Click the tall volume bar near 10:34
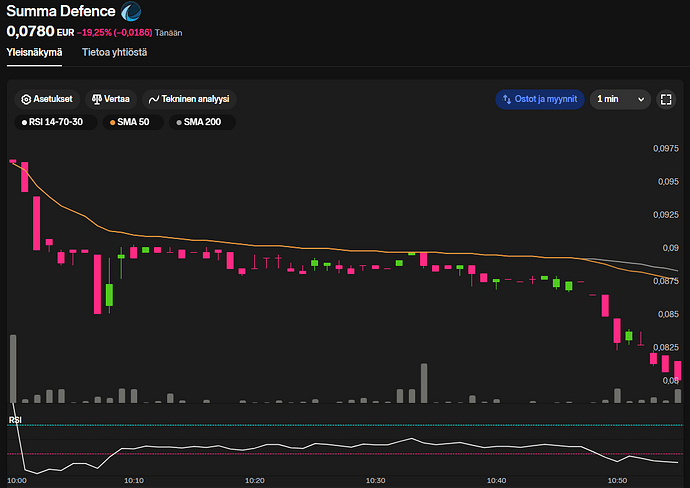The height and width of the screenshot is (488, 690). click(424, 383)
